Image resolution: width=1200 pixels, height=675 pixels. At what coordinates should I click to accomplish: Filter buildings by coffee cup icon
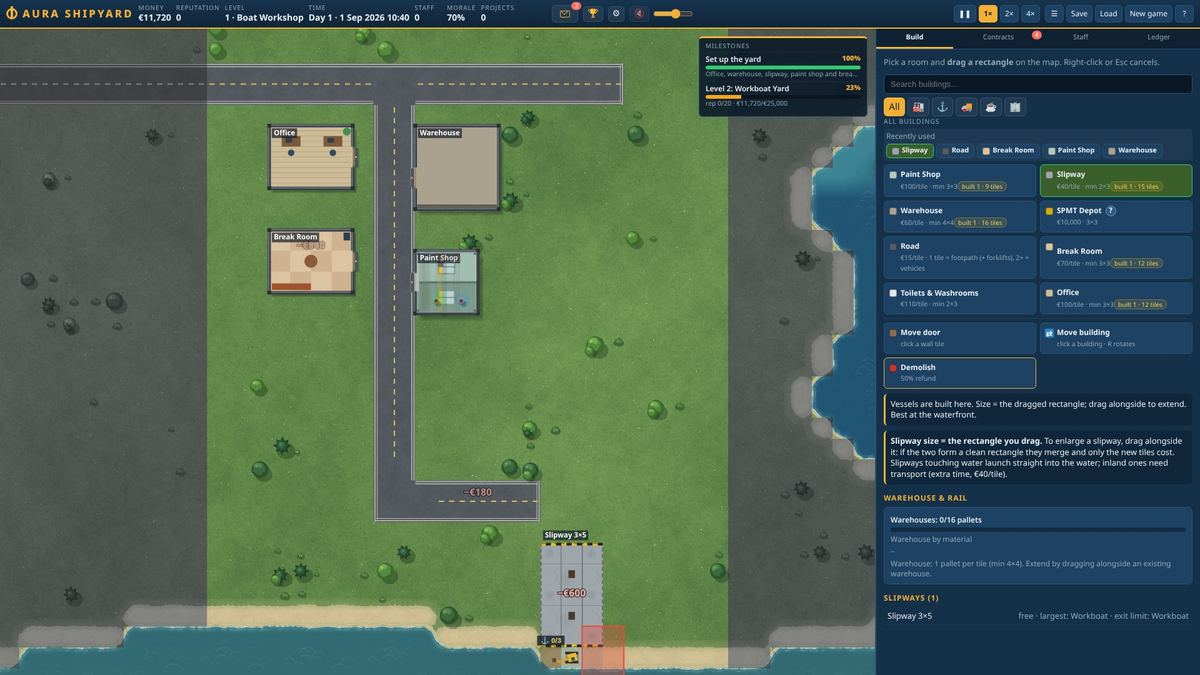tap(990, 107)
